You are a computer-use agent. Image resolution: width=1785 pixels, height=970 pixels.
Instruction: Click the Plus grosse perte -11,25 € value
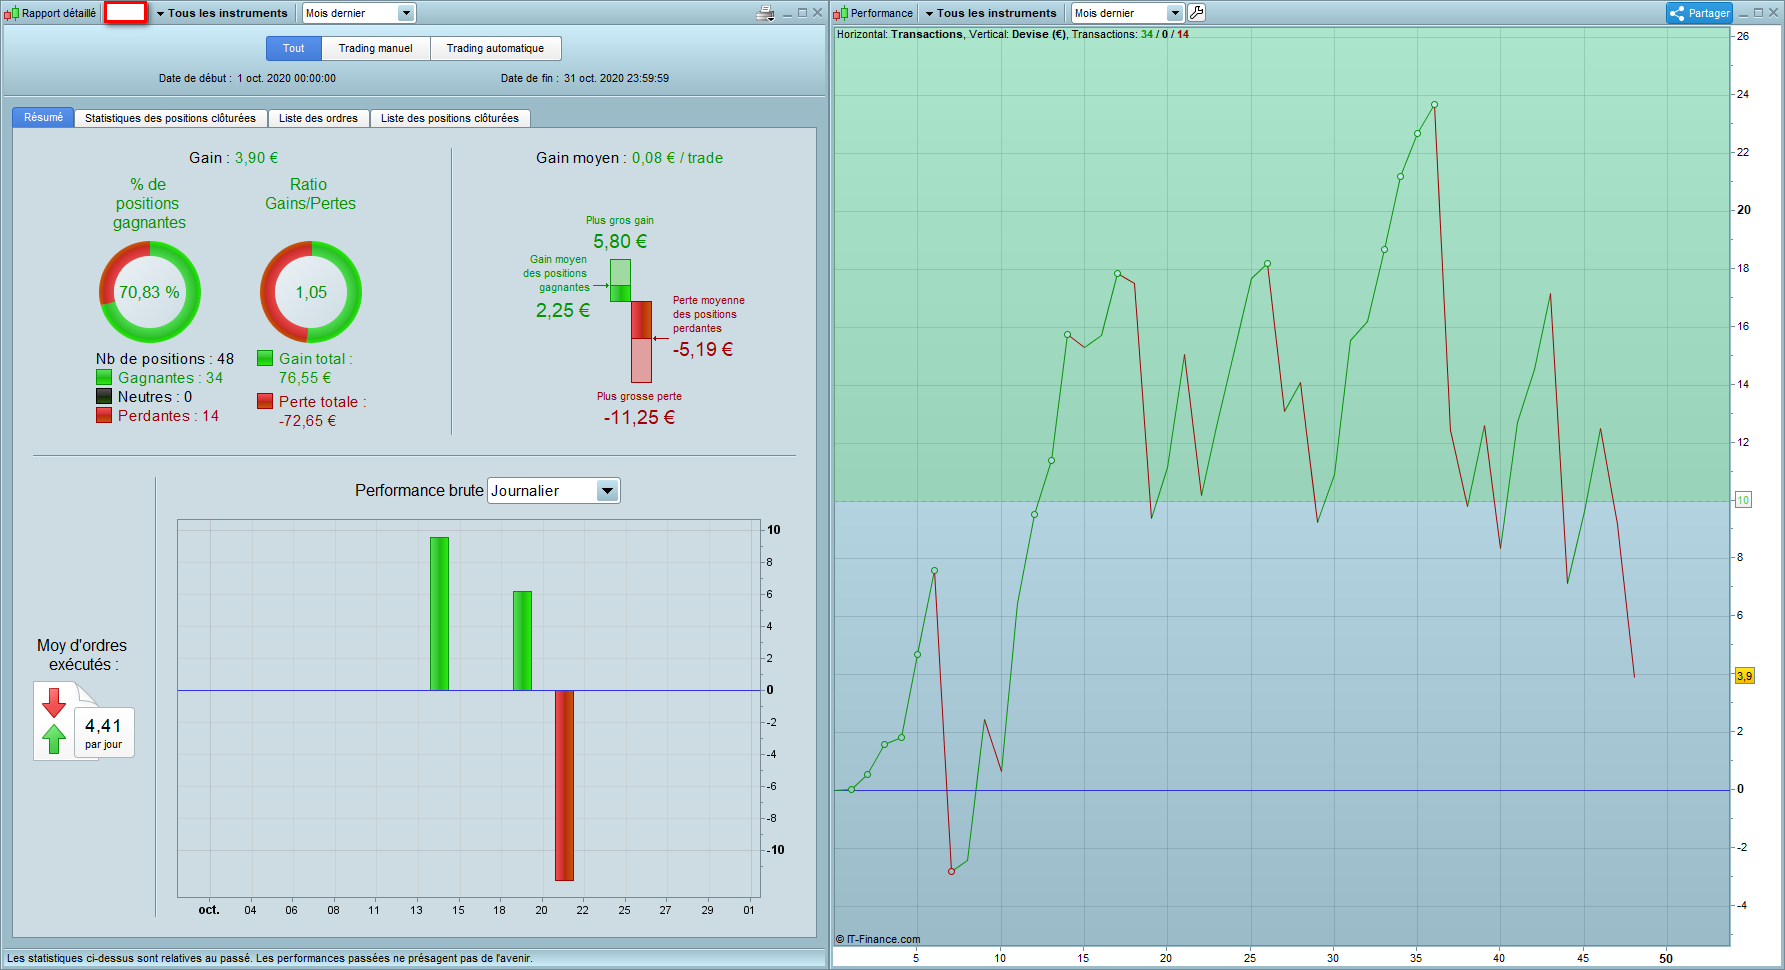[x=639, y=417]
